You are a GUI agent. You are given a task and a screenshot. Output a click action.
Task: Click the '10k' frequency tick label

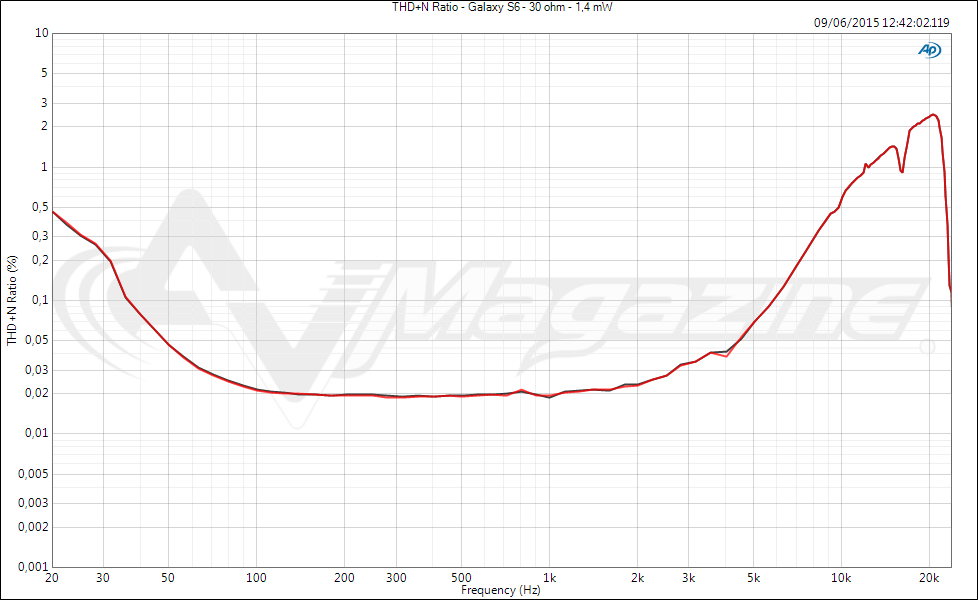841,578
